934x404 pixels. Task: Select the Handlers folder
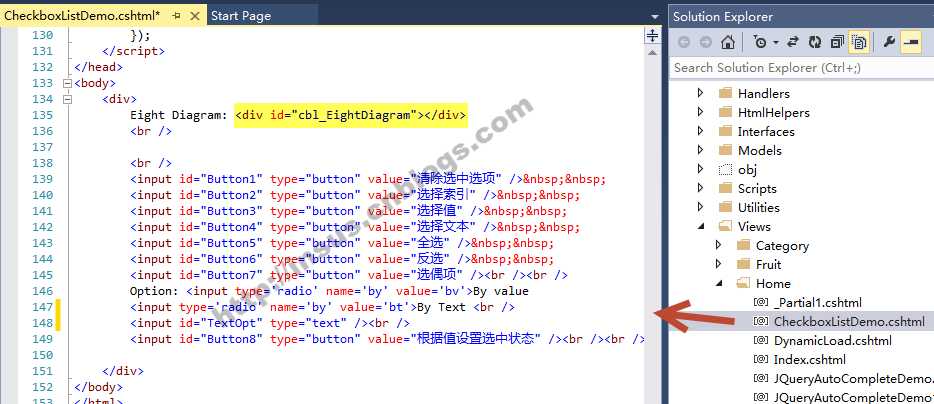coord(764,94)
